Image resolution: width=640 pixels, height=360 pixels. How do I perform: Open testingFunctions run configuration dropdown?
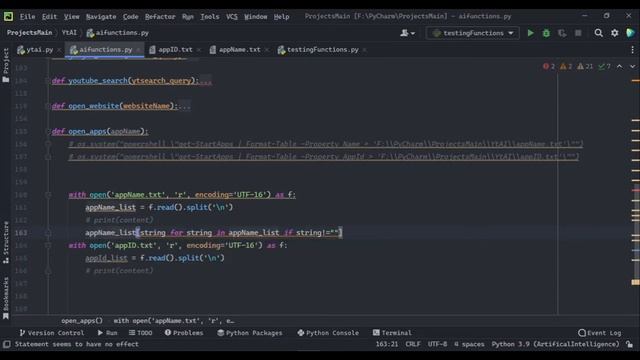tap(473, 33)
